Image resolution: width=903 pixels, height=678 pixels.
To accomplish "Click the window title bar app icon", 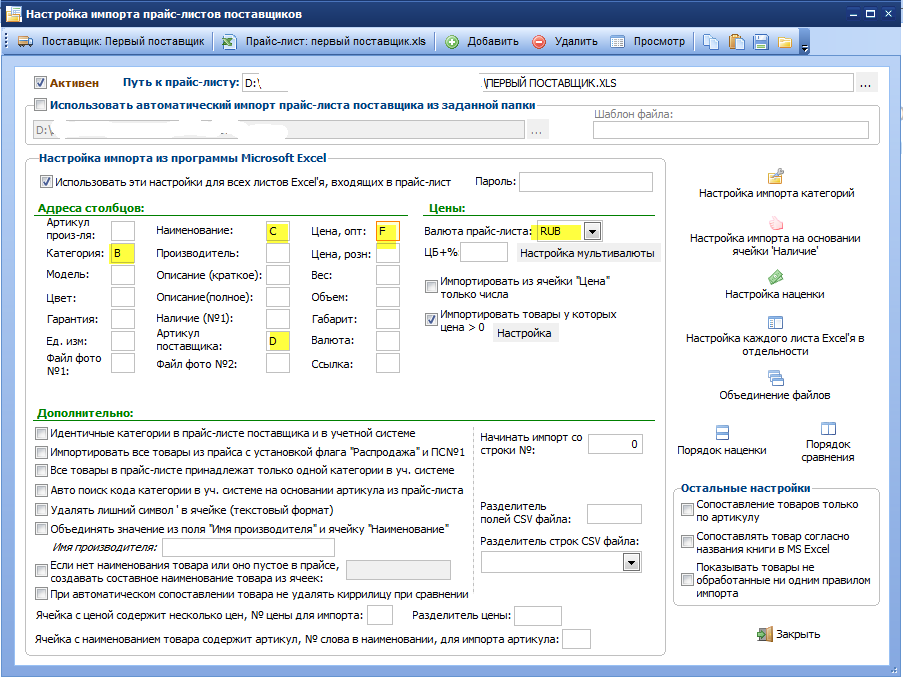I will tap(14, 14).
